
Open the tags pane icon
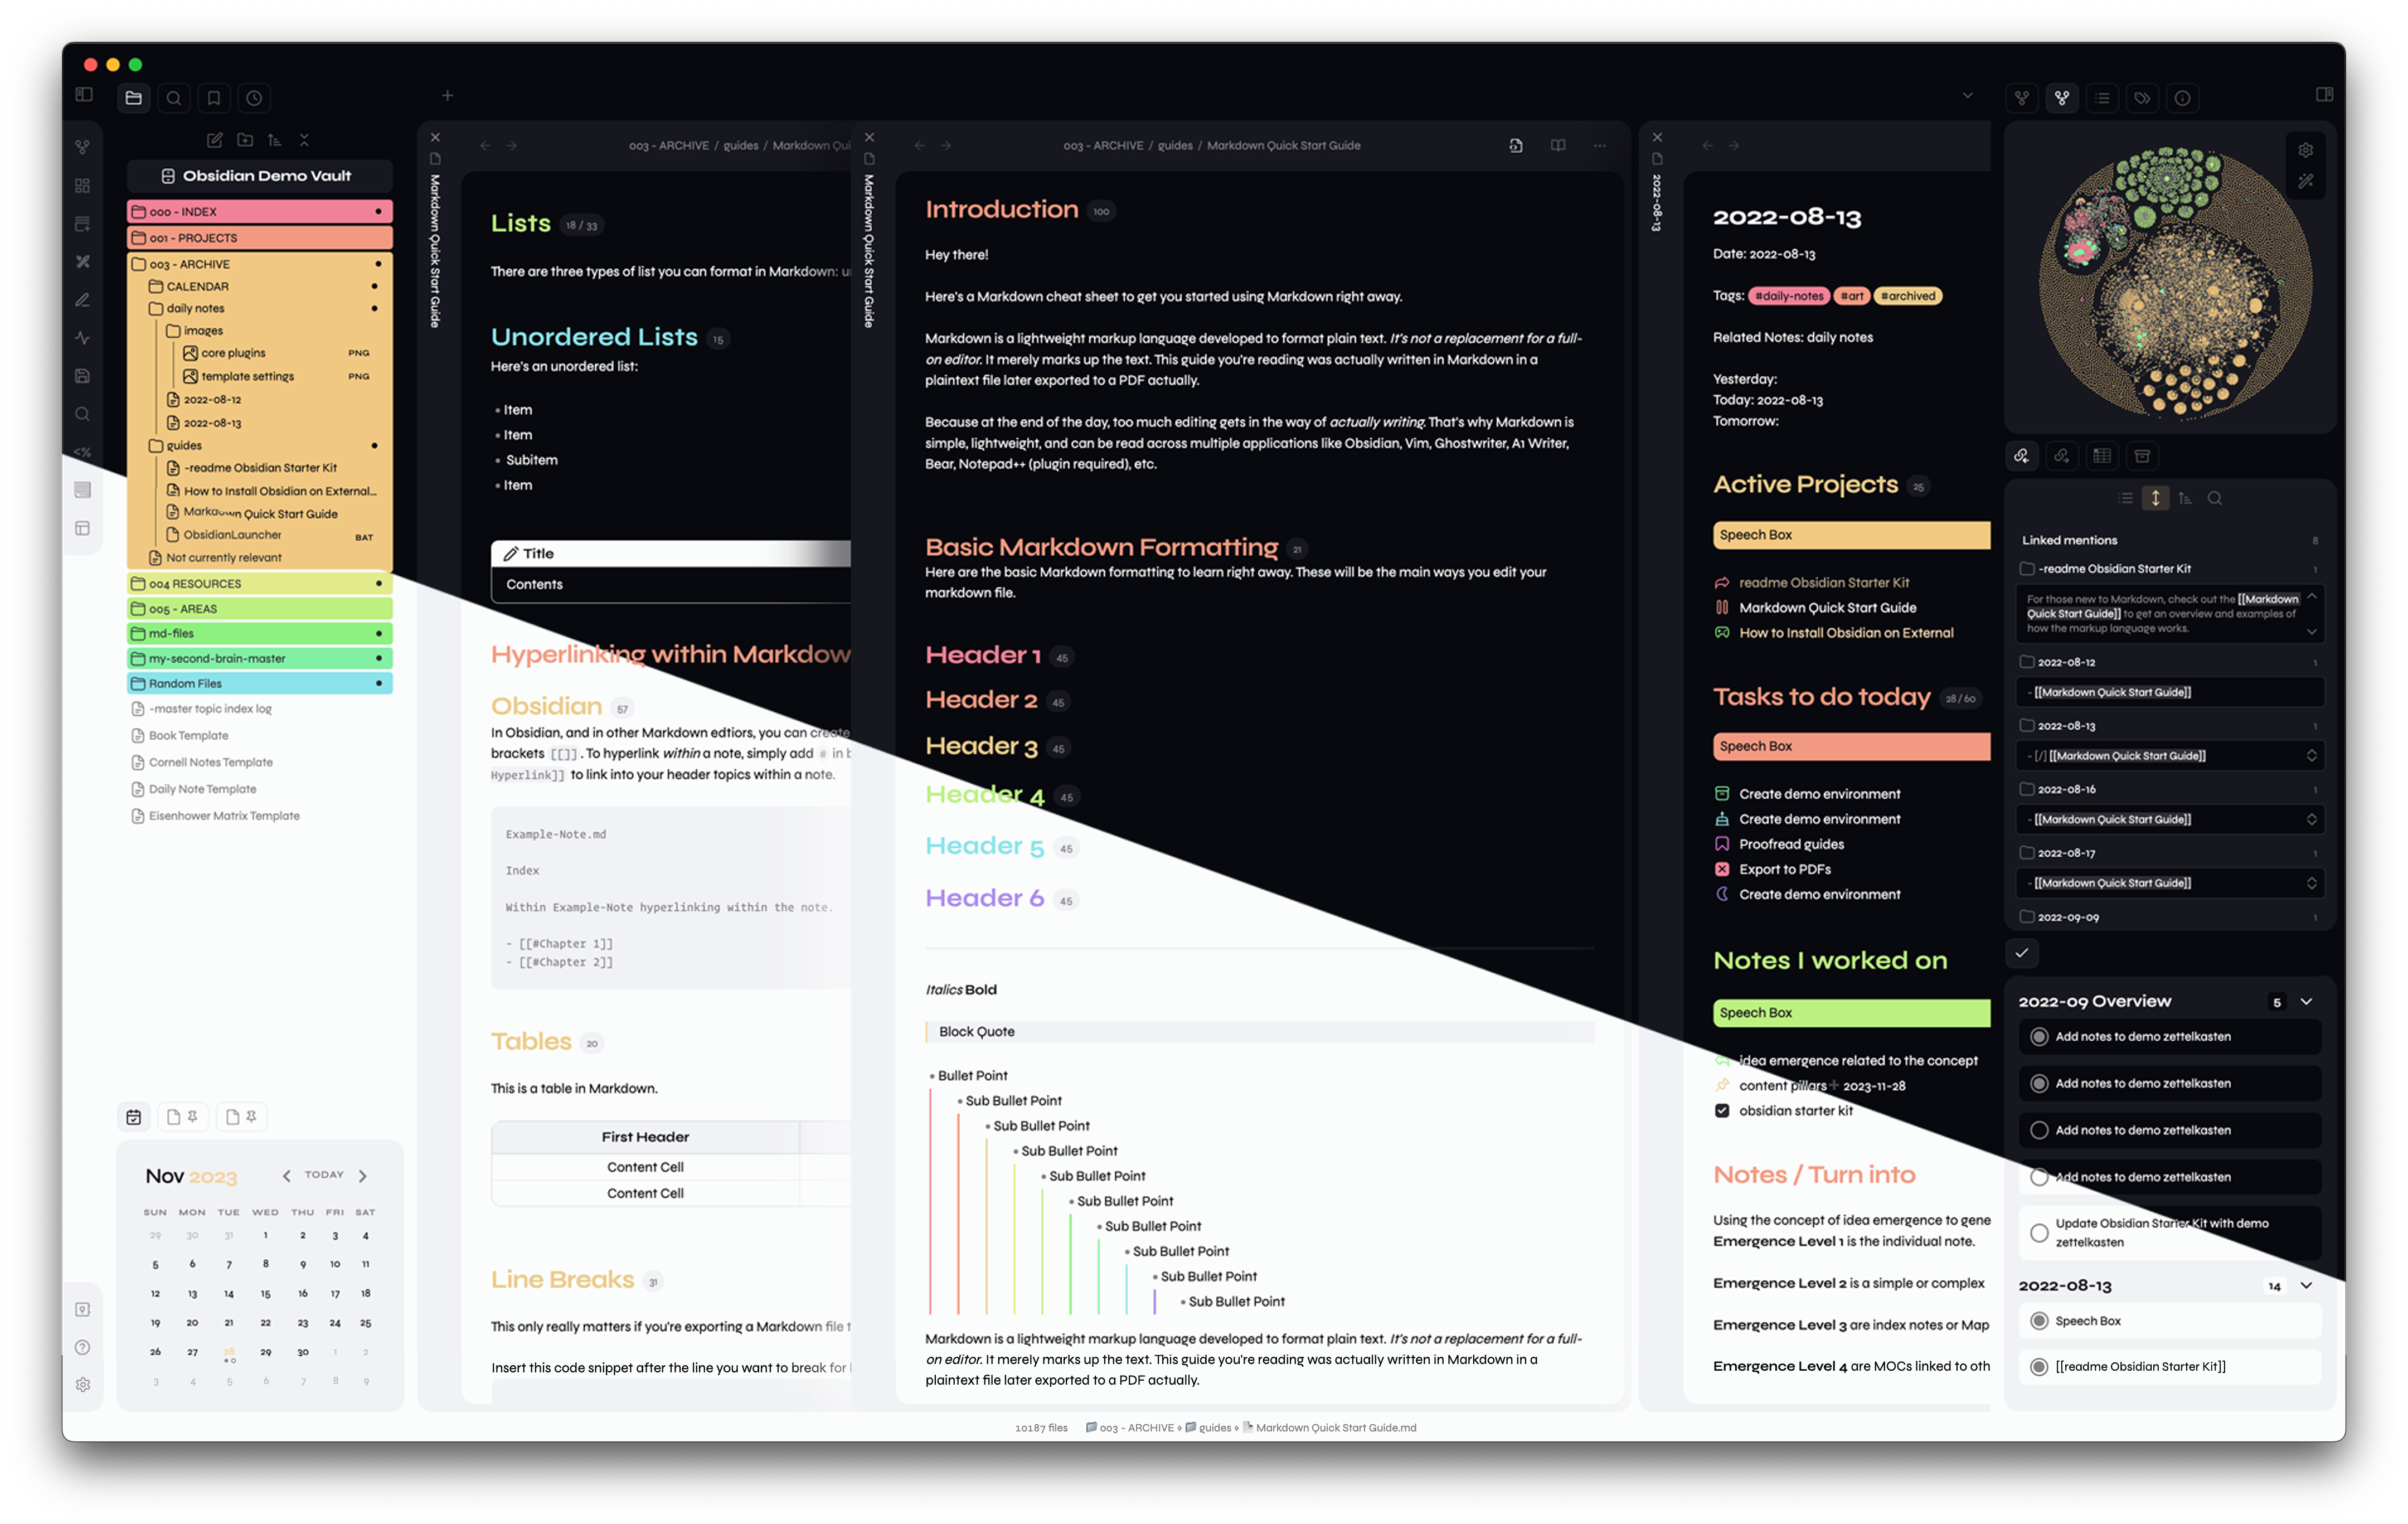(2142, 98)
